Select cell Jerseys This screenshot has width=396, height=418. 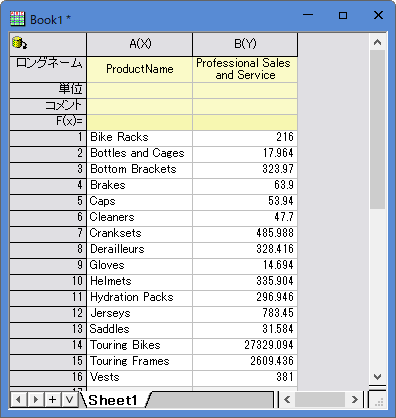click(140, 314)
